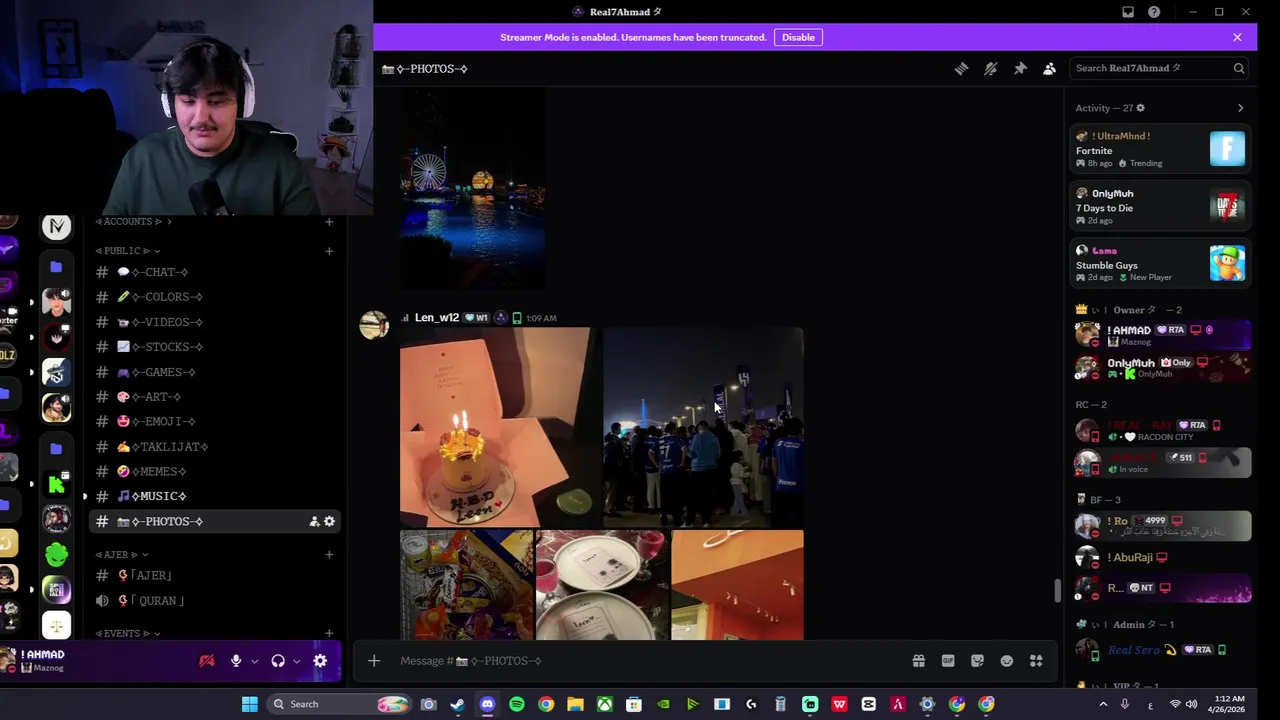Screen dimensions: 1280x720
Task: Open microphone input options arrow
Action: [254, 661]
